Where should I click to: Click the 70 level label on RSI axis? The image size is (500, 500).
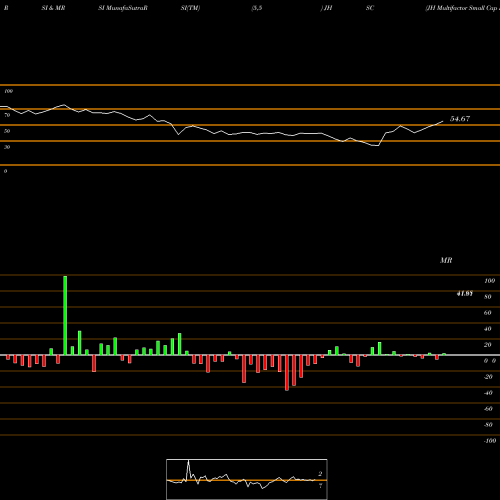coord(7,115)
